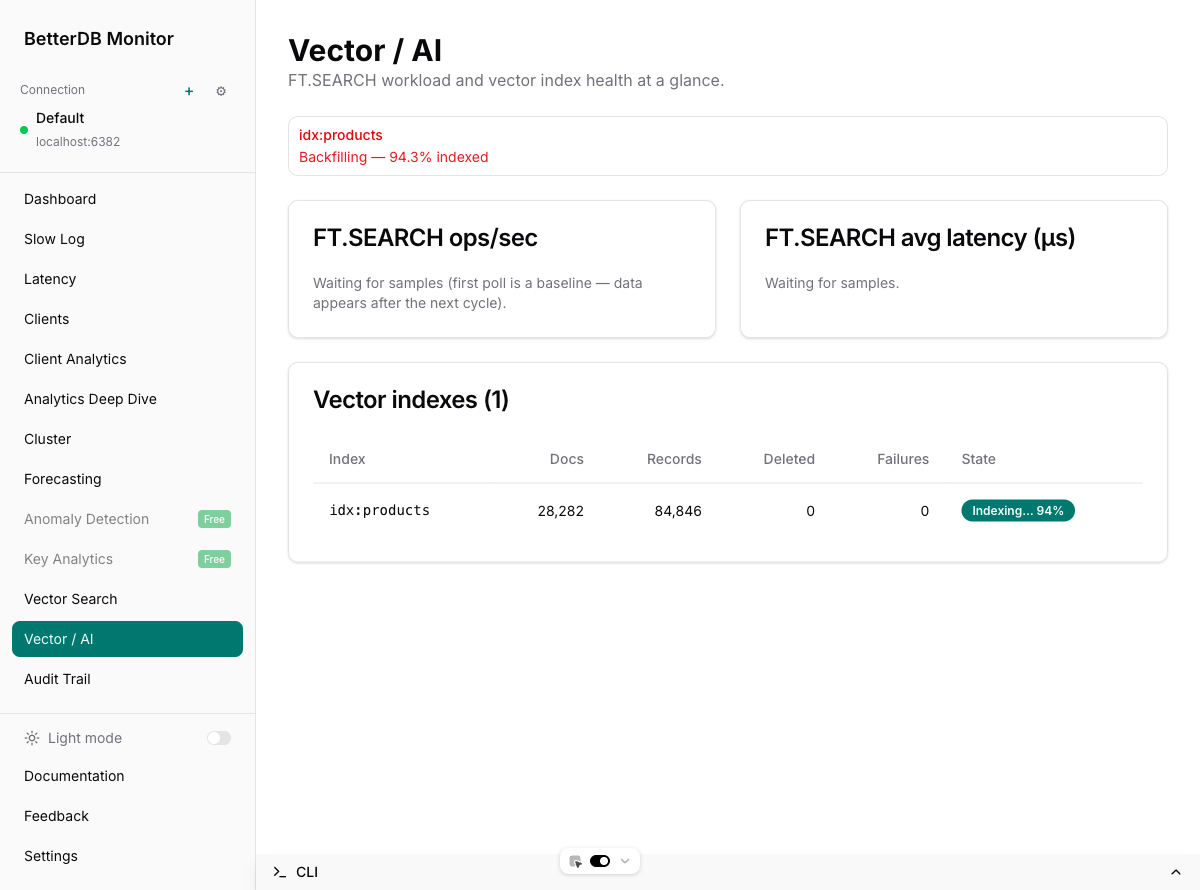Add a new connection with plus icon
Viewport: 1200px width, 890px height.
189,91
